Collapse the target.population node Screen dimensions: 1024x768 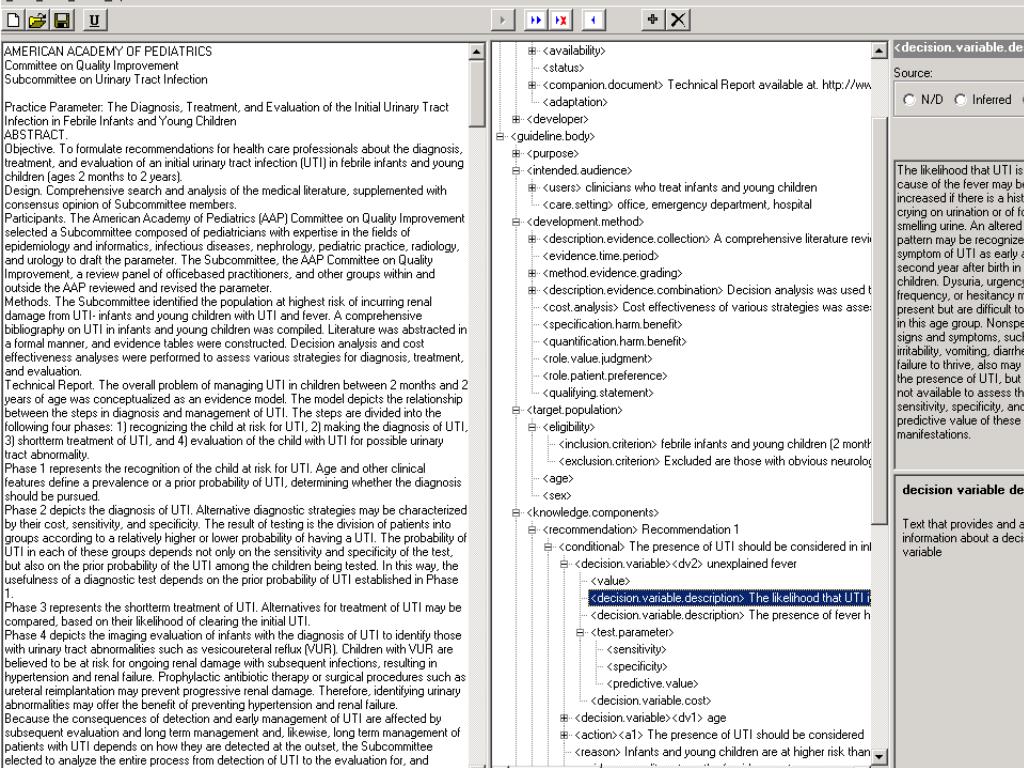(516, 410)
